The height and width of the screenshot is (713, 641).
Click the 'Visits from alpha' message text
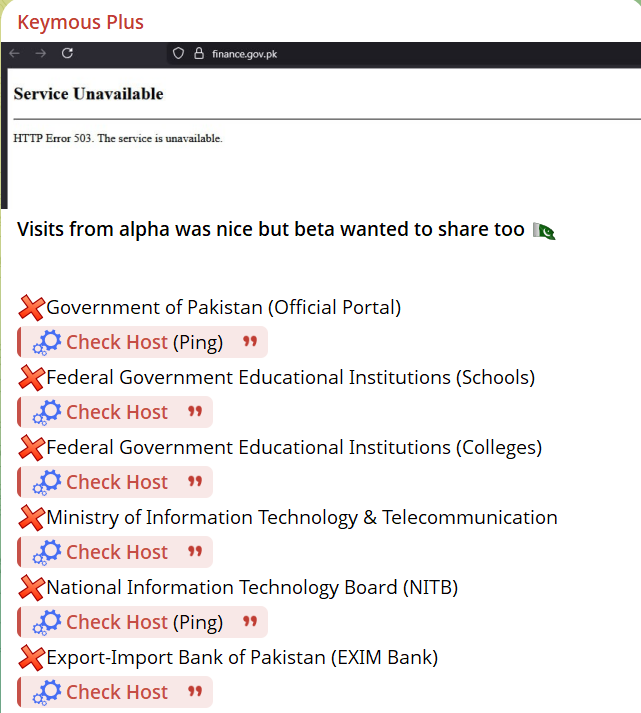tap(270, 230)
